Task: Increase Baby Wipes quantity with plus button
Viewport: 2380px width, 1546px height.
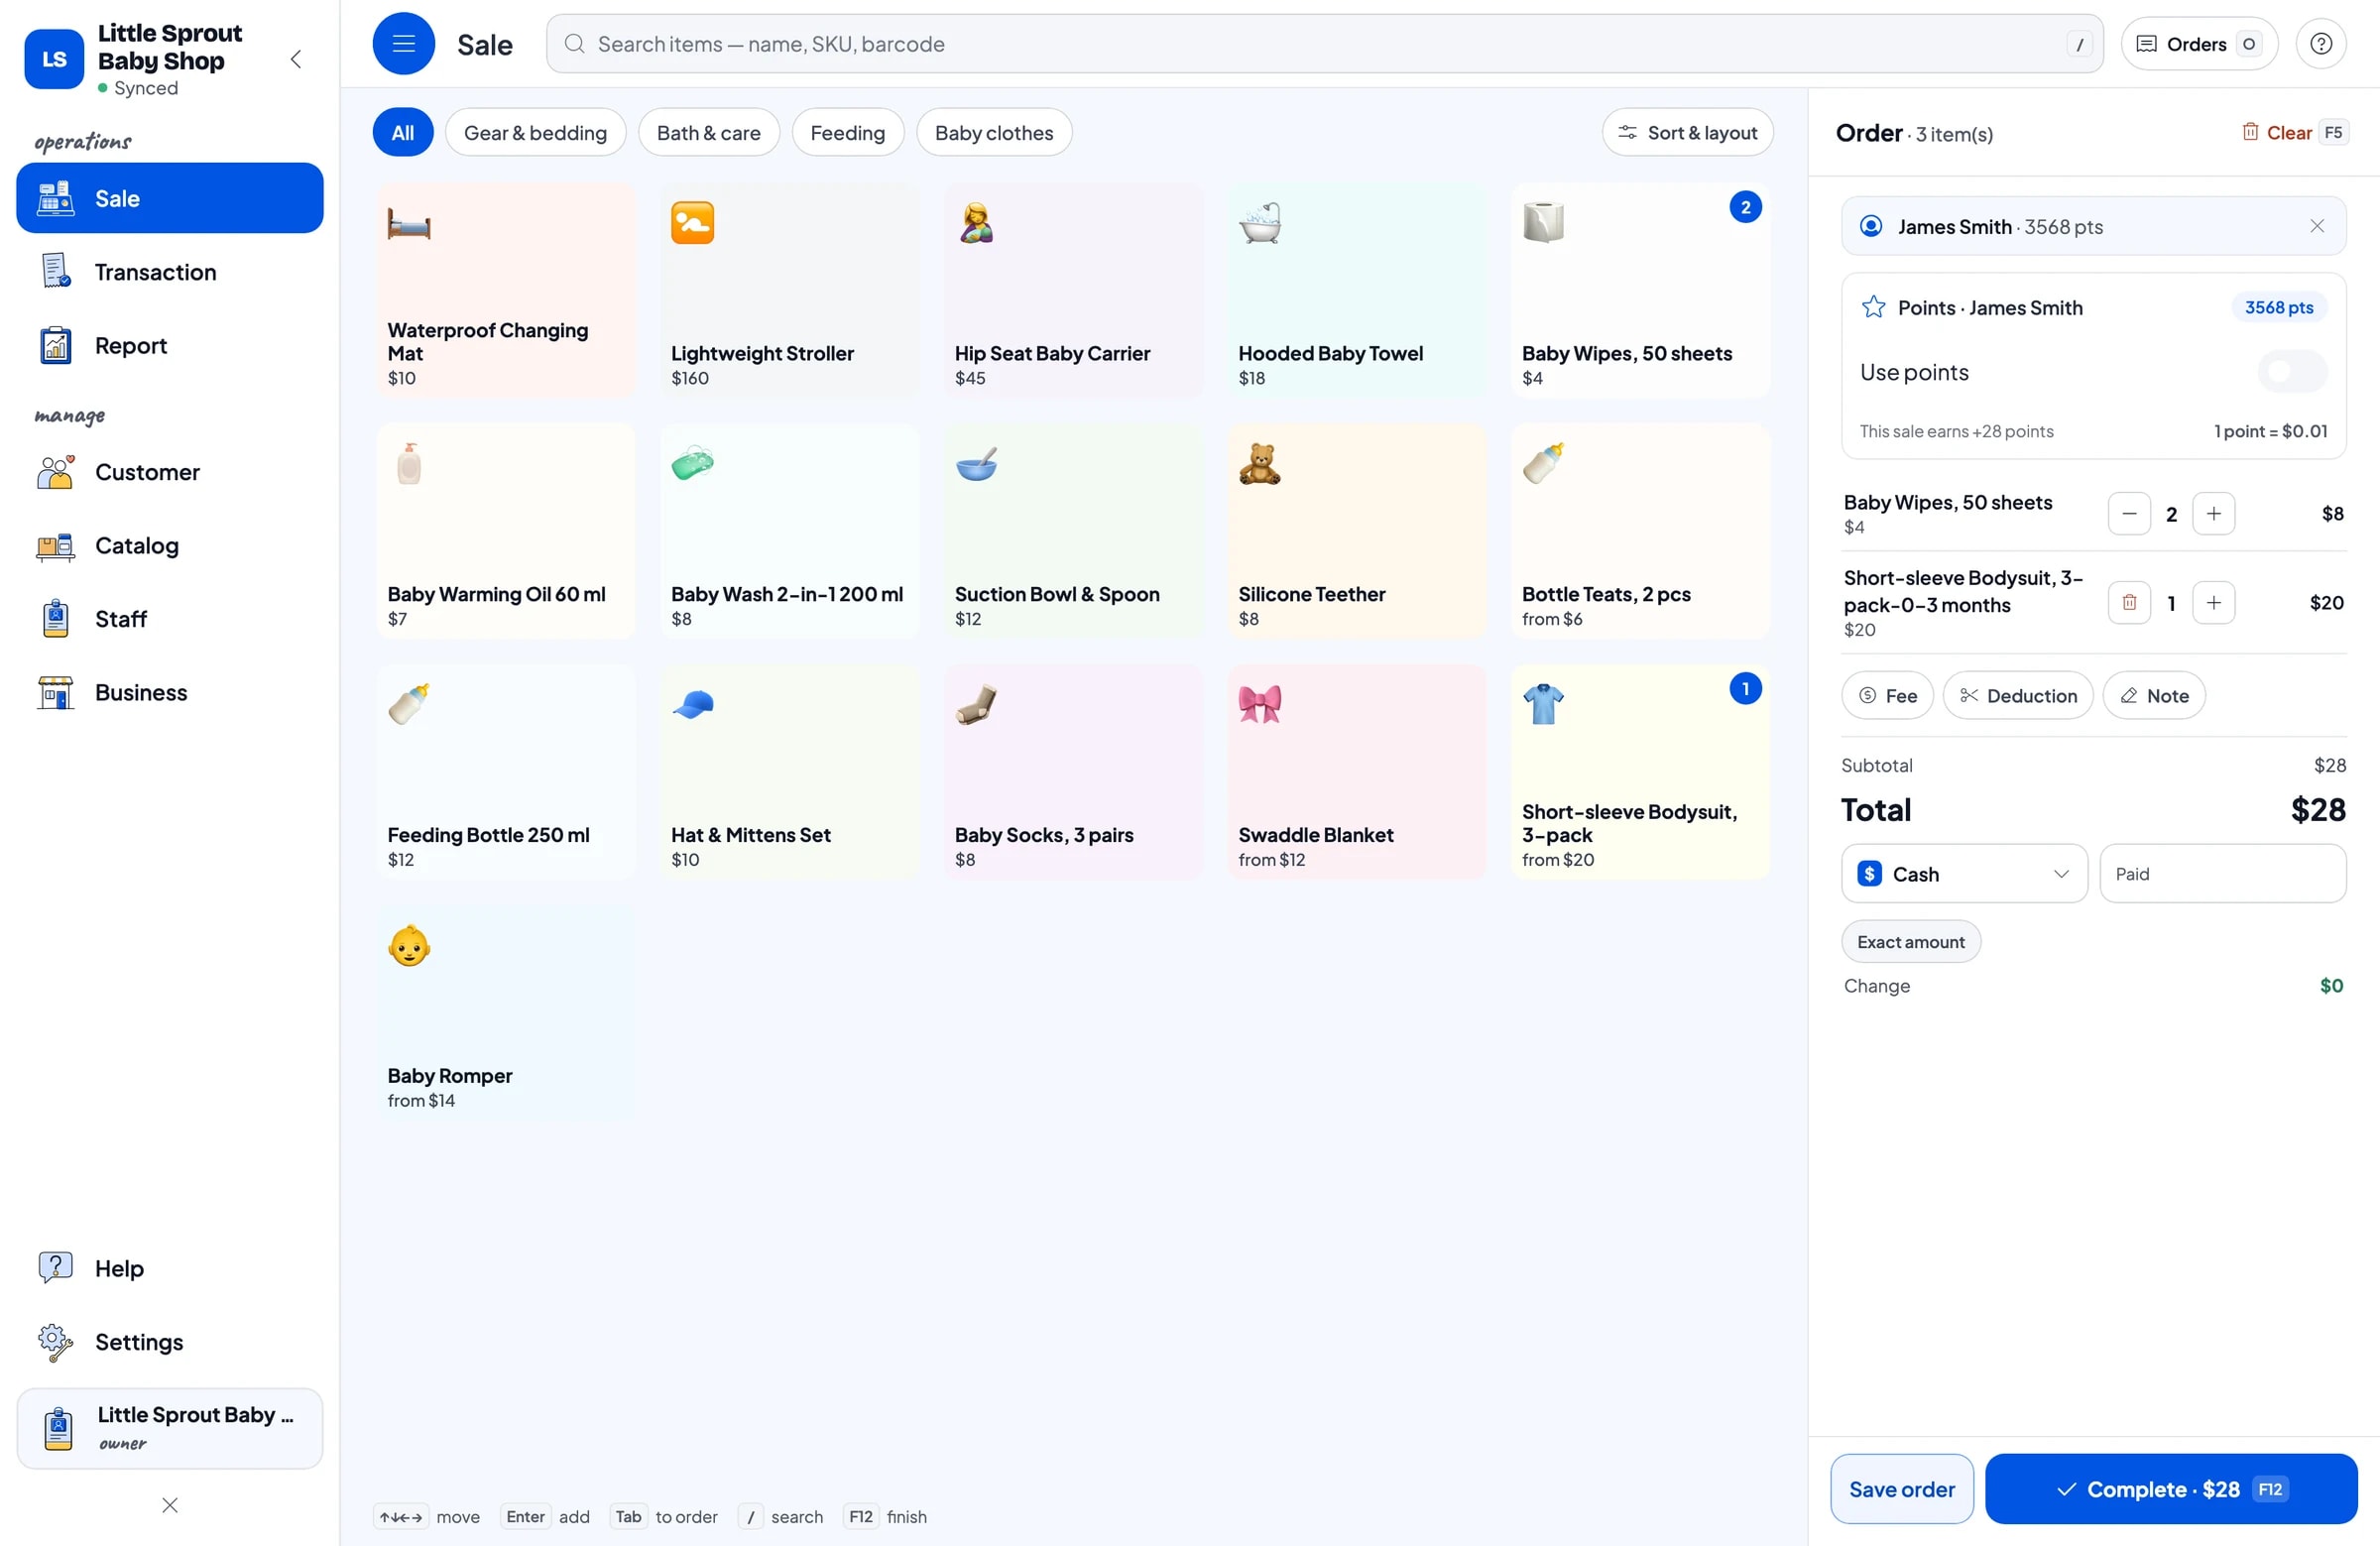Action: pyautogui.click(x=2213, y=514)
